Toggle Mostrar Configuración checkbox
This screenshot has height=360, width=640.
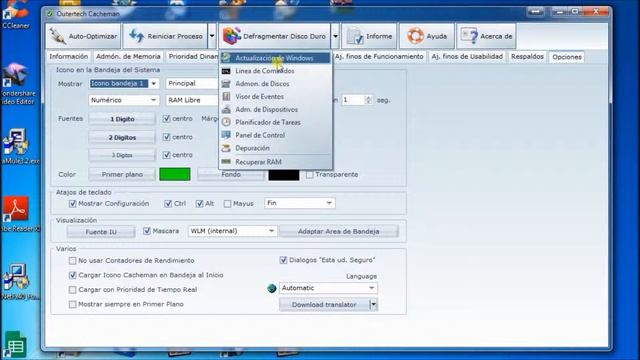(x=73, y=204)
